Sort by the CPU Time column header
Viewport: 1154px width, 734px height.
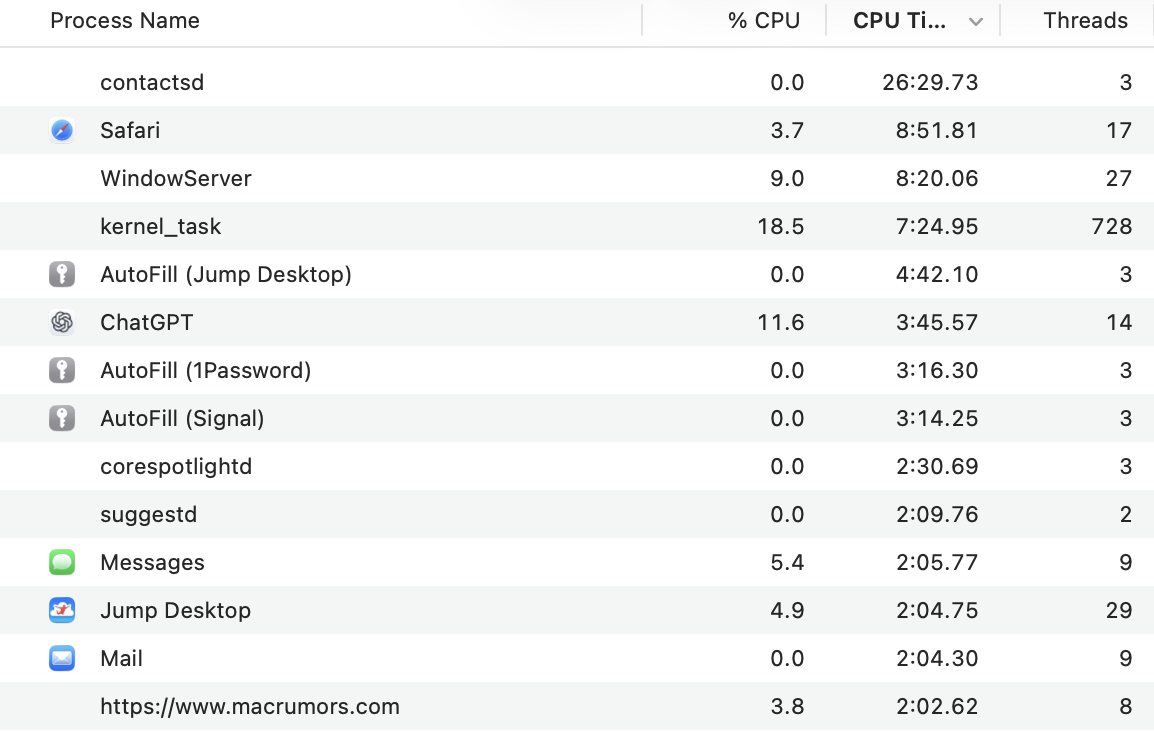pos(899,21)
